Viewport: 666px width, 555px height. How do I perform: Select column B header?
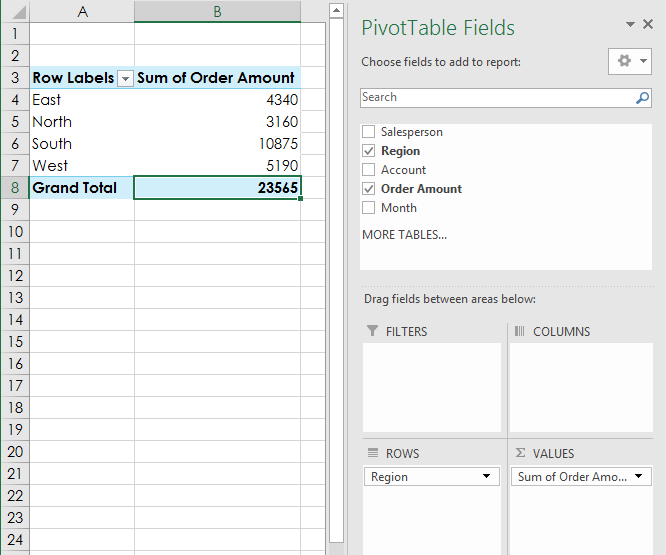point(217,11)
